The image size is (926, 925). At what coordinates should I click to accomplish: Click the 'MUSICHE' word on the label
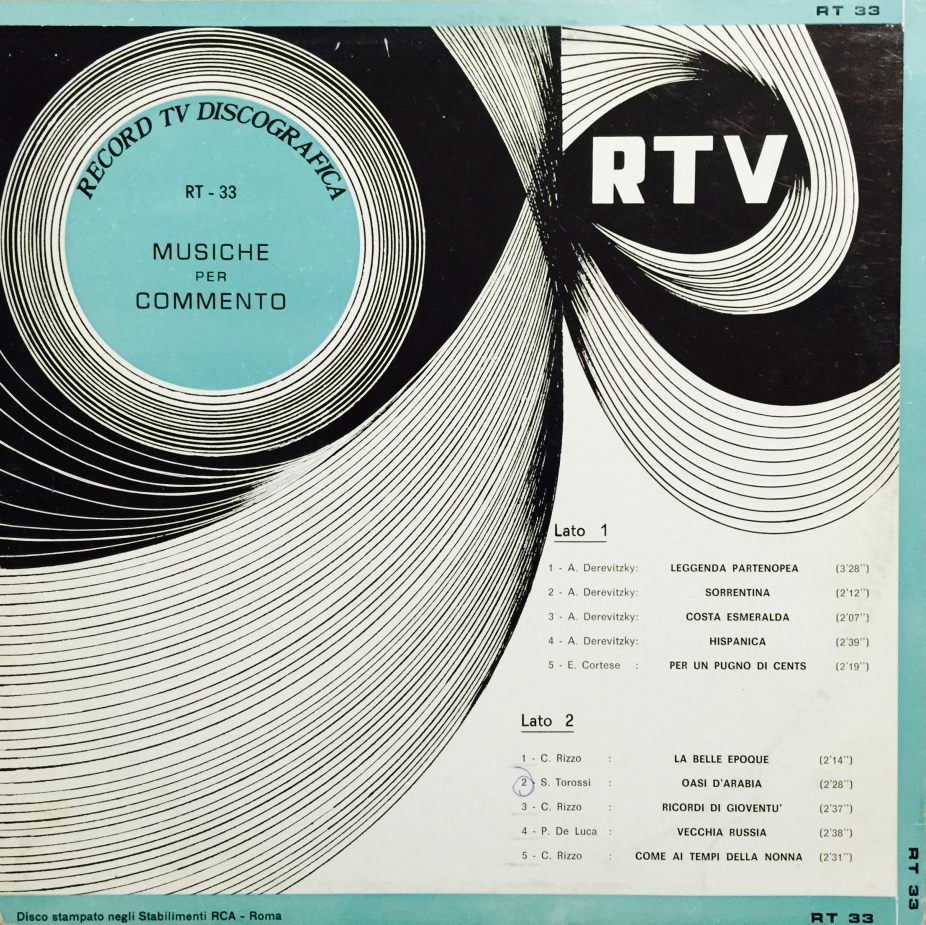211,252
